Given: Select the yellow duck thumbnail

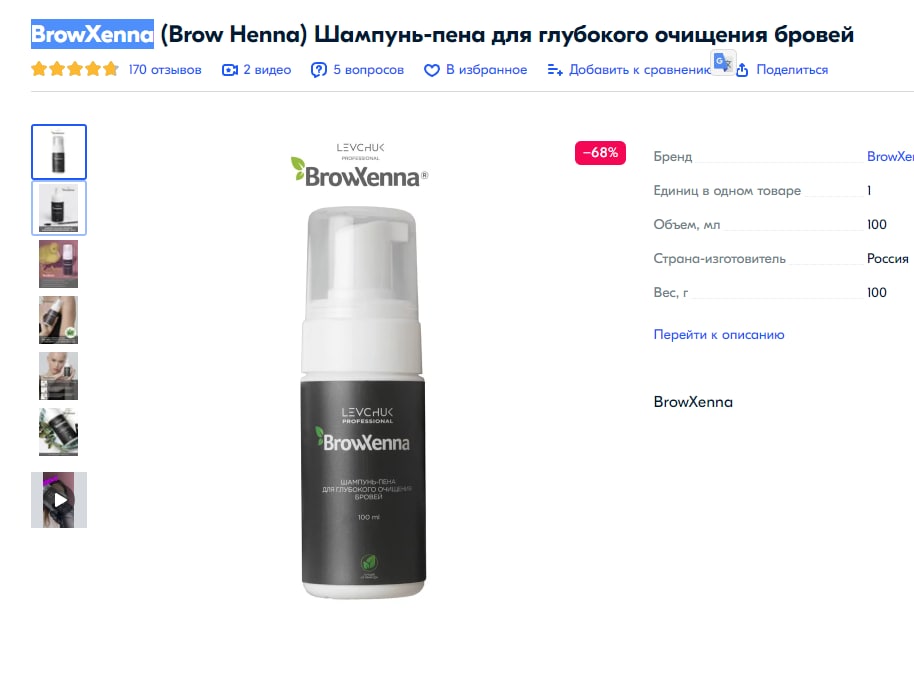Looking at the screenshot, I should (58, 264).
